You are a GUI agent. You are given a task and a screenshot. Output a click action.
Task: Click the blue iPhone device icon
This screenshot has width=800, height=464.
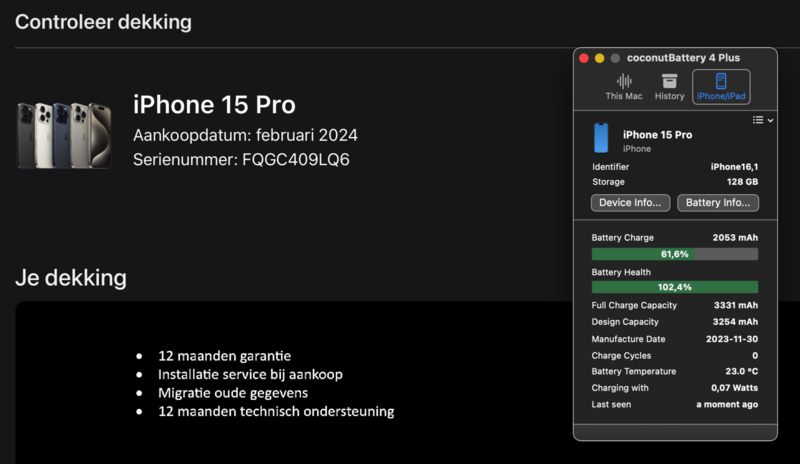(x=601, y=138)
